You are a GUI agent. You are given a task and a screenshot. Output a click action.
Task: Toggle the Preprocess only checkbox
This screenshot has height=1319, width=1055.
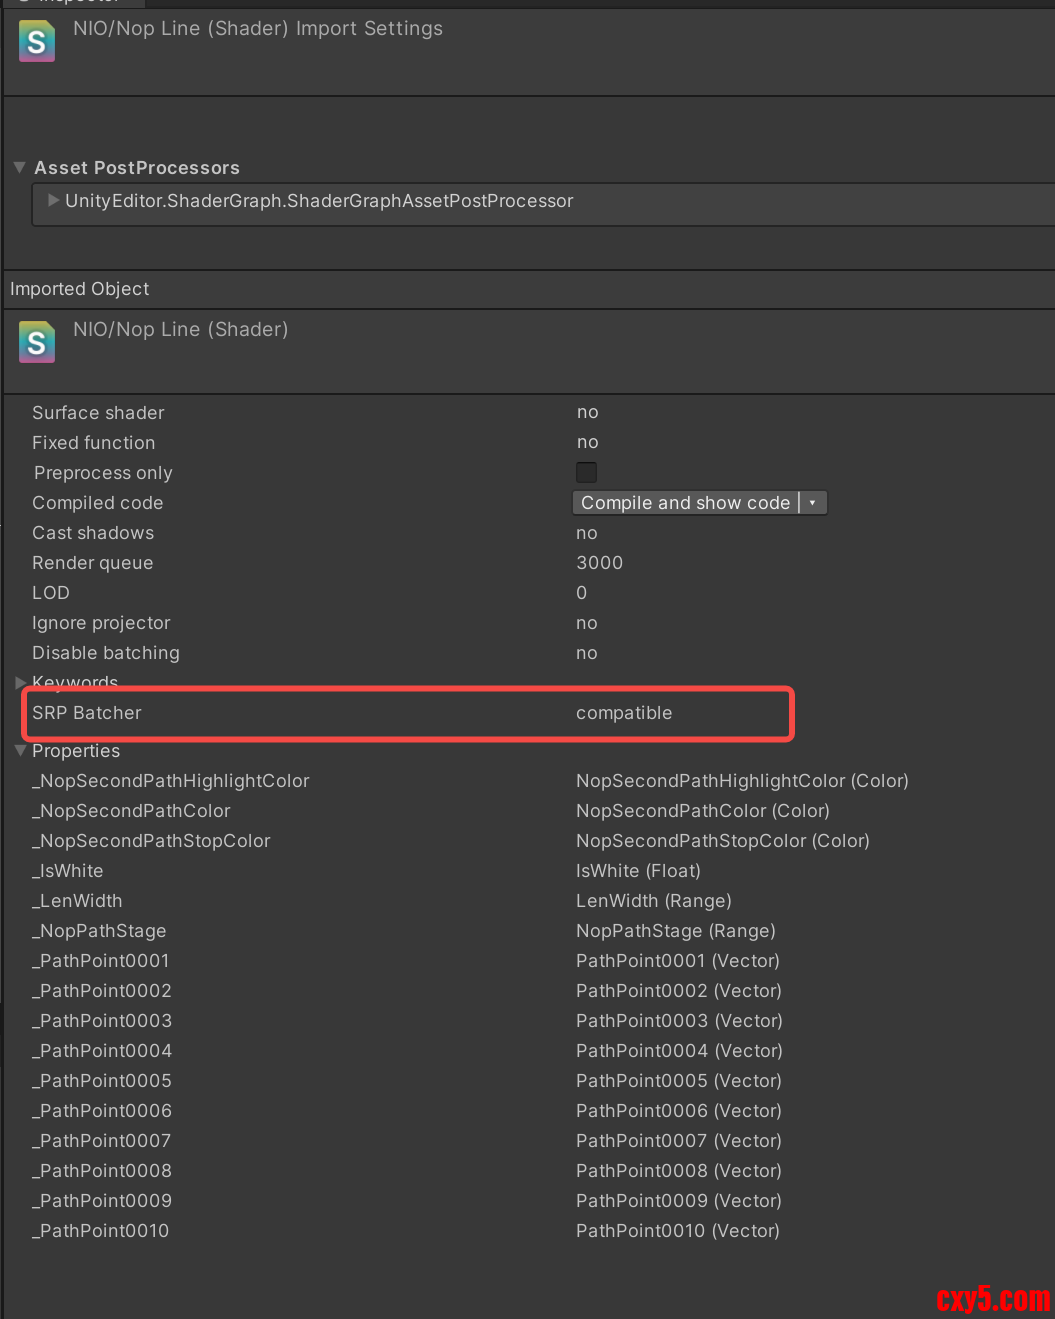tap(587, 472)
